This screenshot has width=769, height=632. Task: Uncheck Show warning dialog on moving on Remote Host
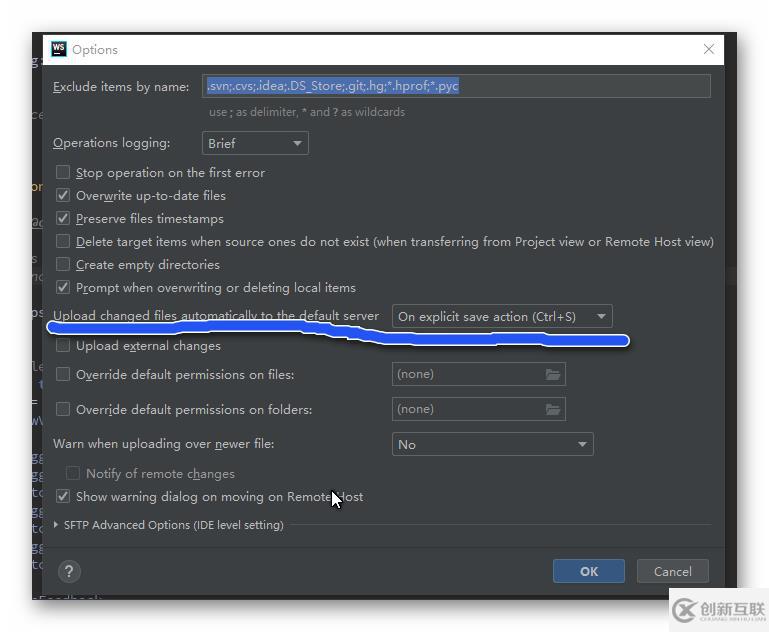(63, 496)
